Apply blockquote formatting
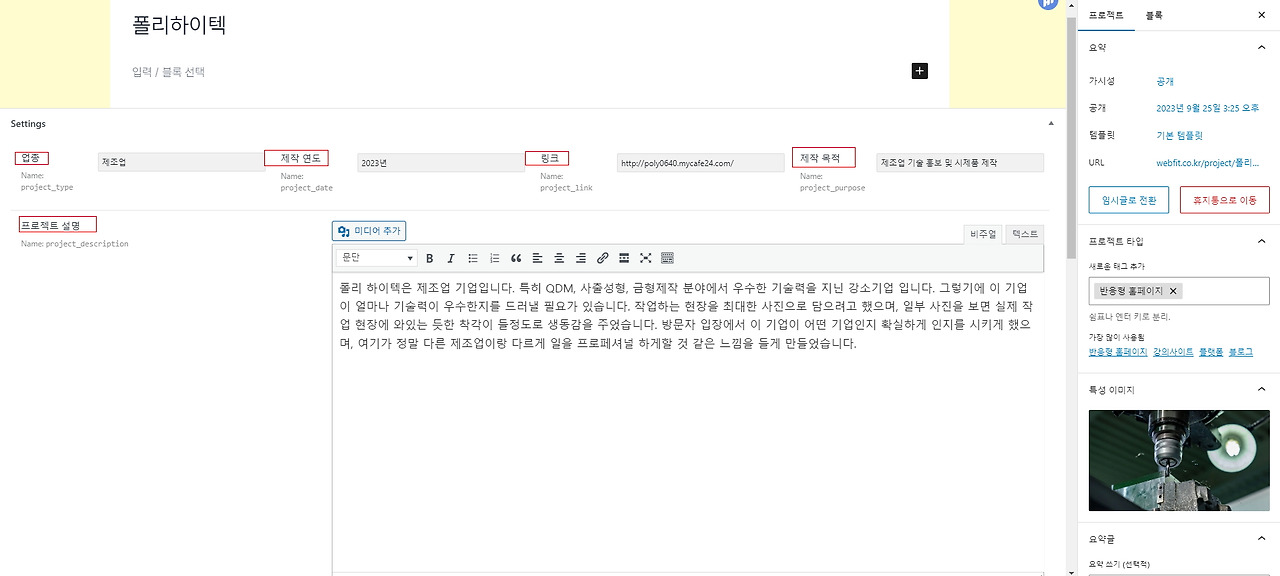 point(516,258)
